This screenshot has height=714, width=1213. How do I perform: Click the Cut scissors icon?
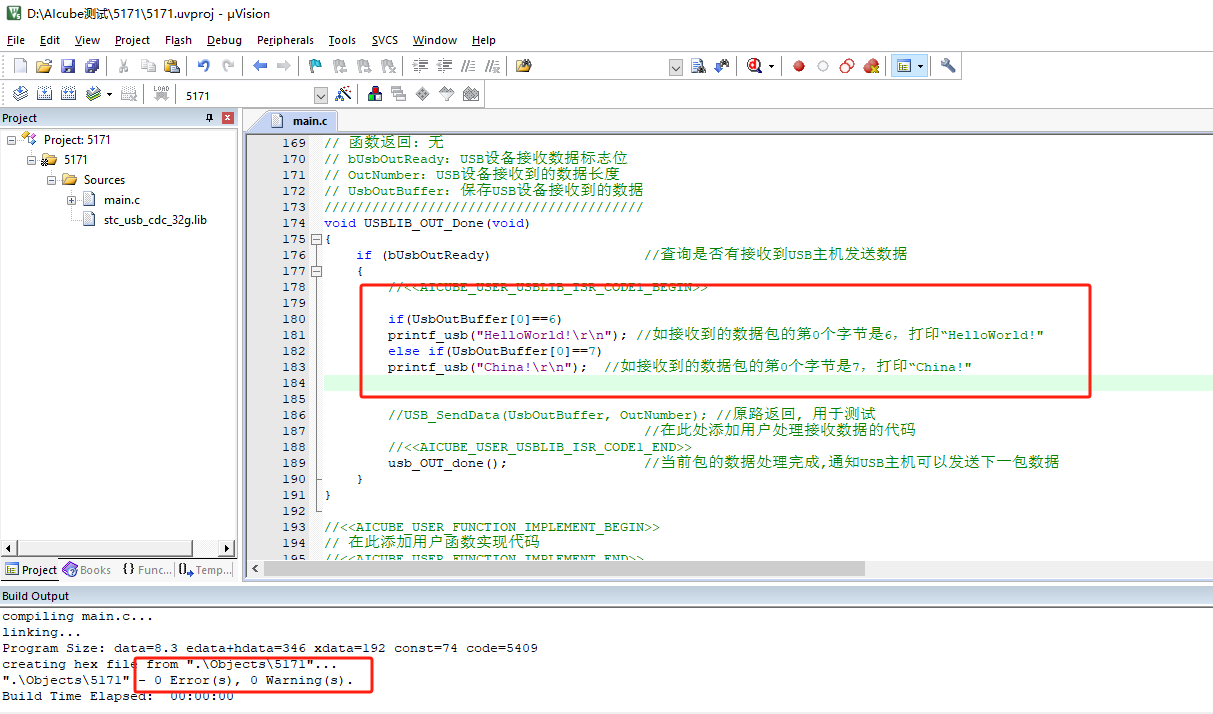tap(124, 66)
